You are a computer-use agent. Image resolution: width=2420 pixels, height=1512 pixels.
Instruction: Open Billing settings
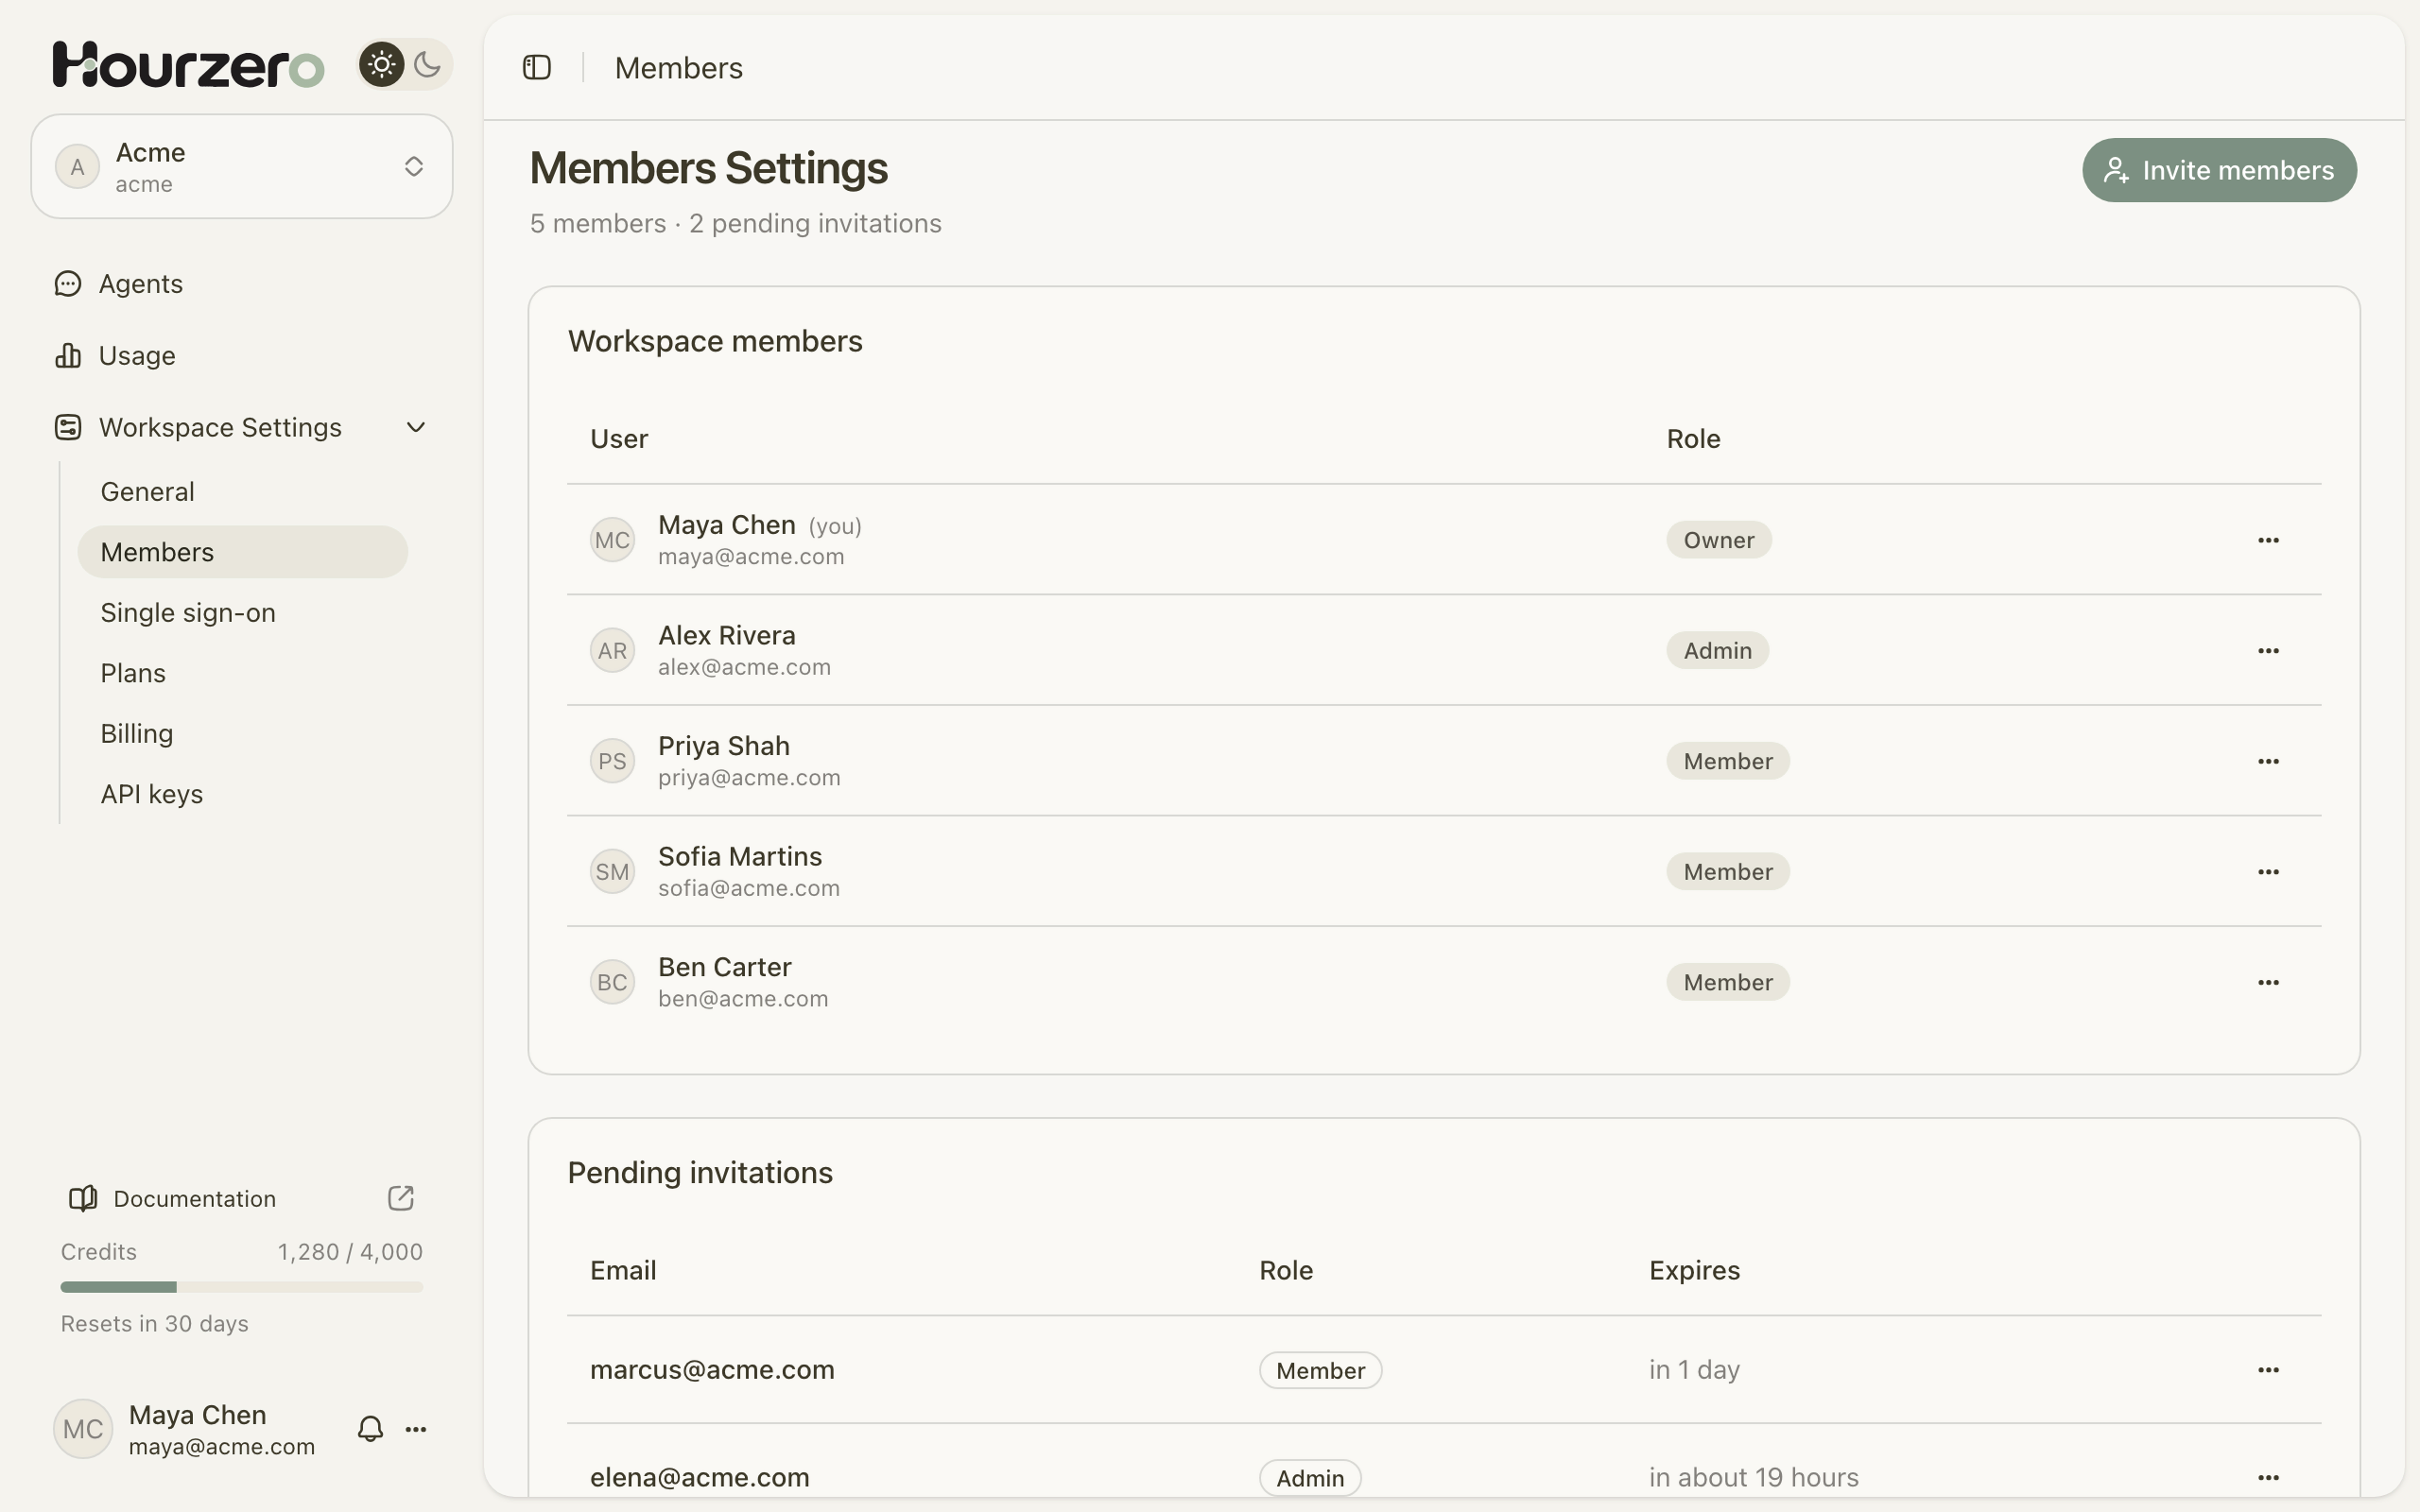(x=243, y=734)
